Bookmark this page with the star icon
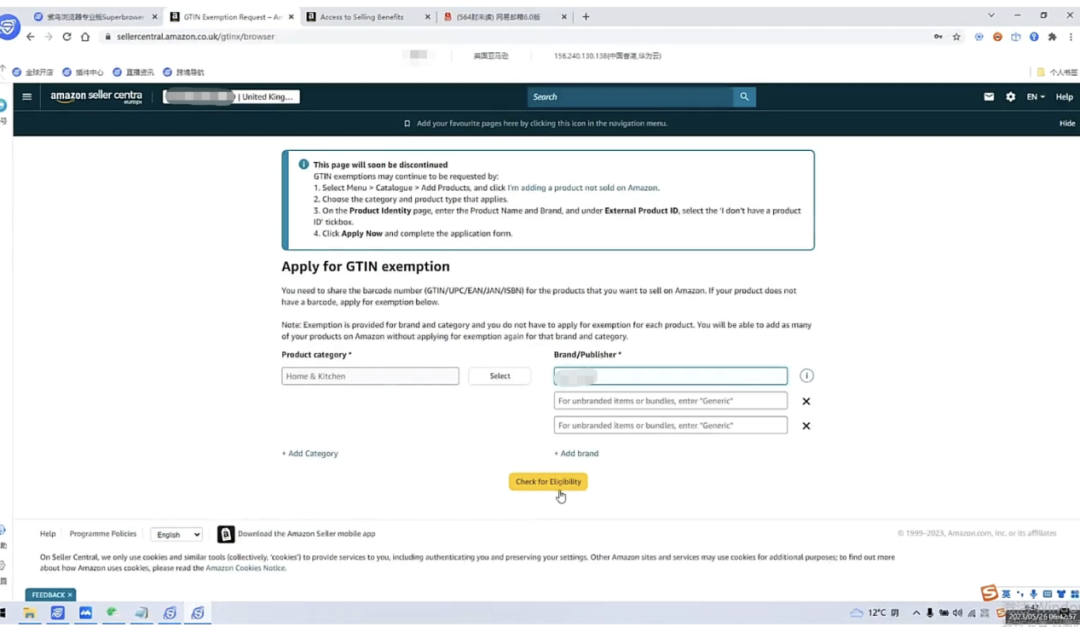 [x=957, y=37]
